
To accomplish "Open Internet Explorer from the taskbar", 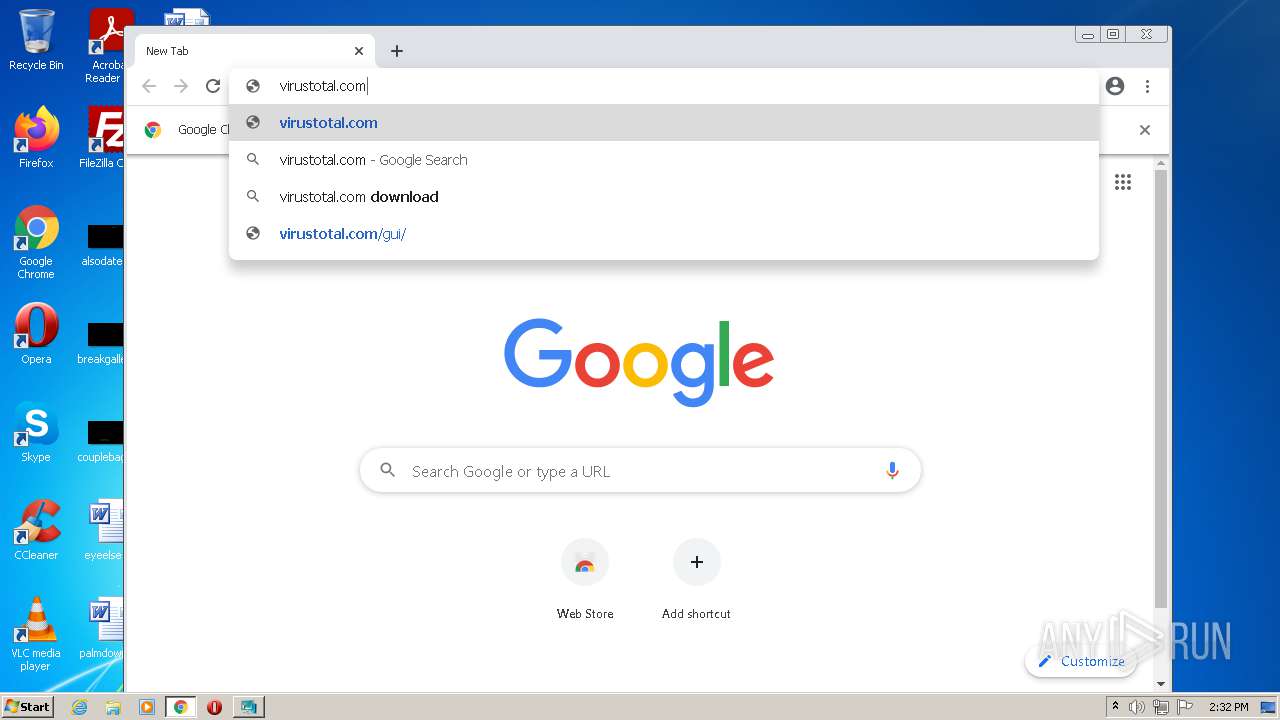I will [x=79, y=707].
